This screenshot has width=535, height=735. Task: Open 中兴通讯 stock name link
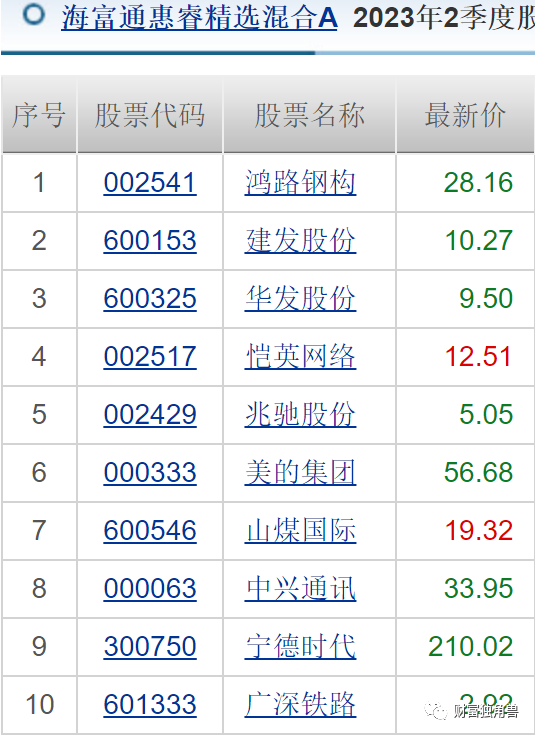pyautogui.click(x=300, y=588)
